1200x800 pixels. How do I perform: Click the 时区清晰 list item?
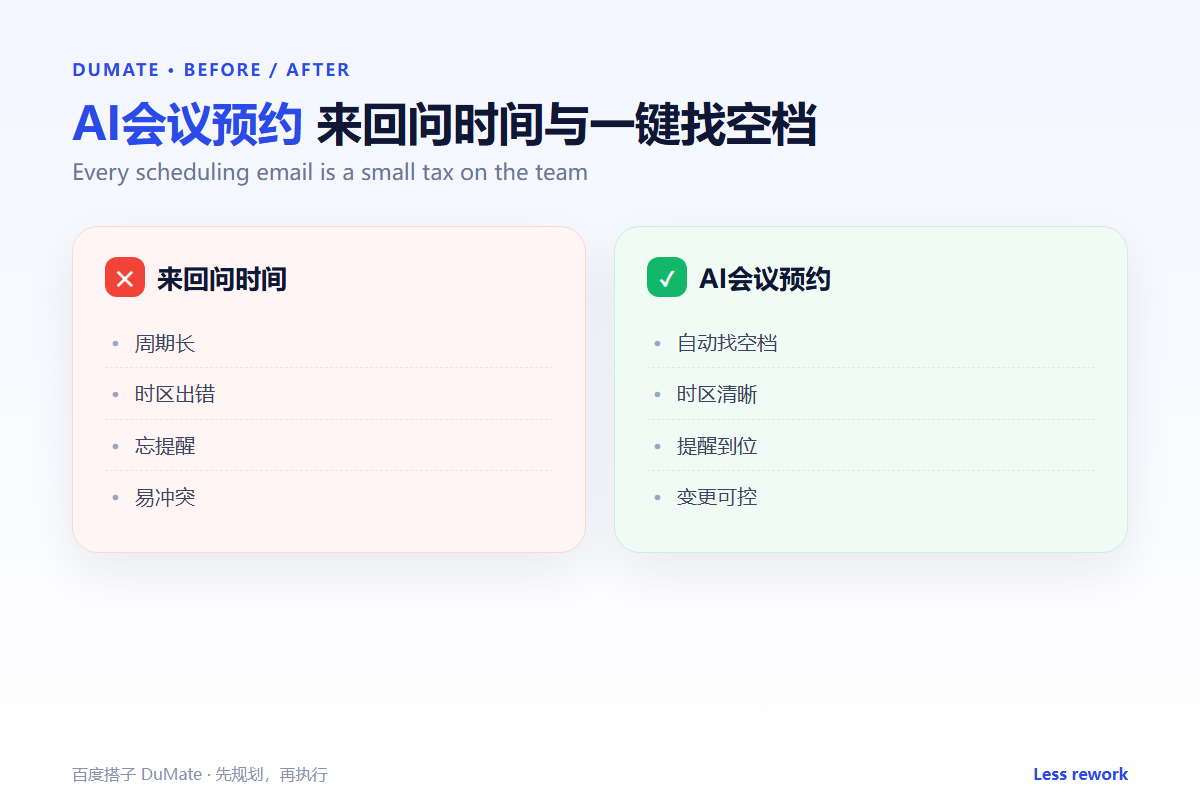[x=871, y=394]
